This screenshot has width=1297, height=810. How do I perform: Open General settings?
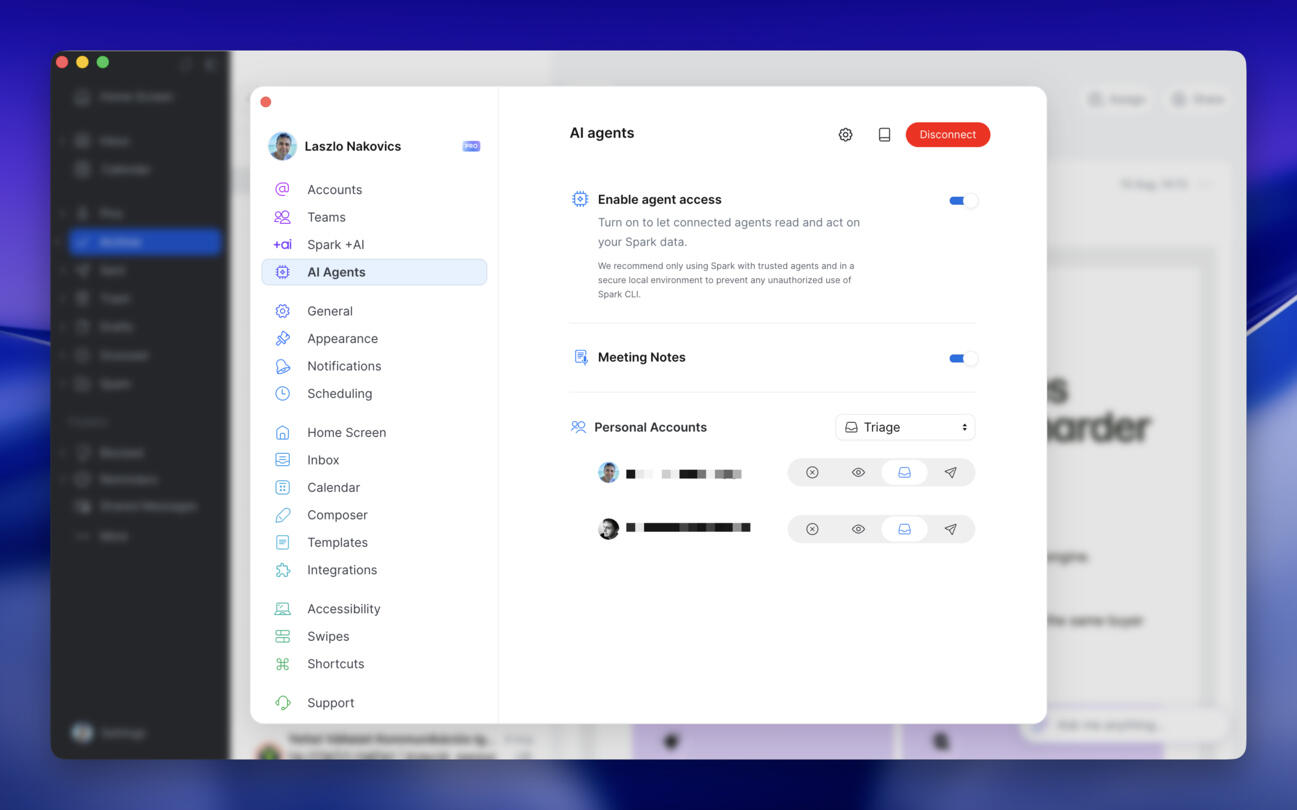(x=374, y=311)
